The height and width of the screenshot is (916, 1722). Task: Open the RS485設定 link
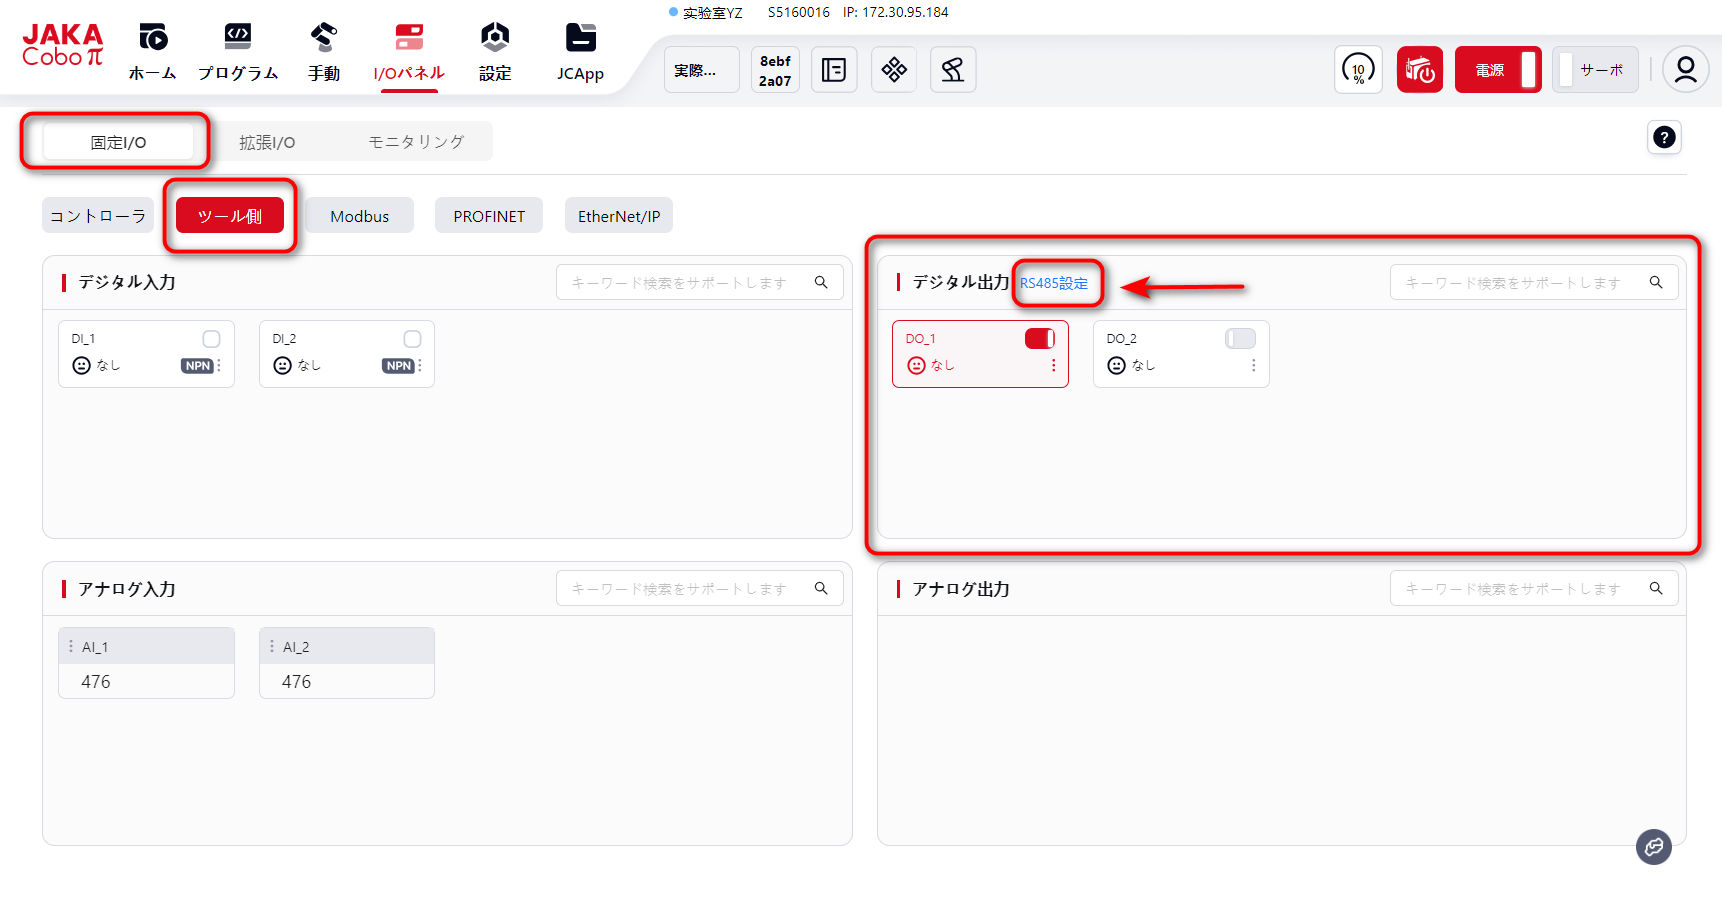click(x=1054, y=283)
